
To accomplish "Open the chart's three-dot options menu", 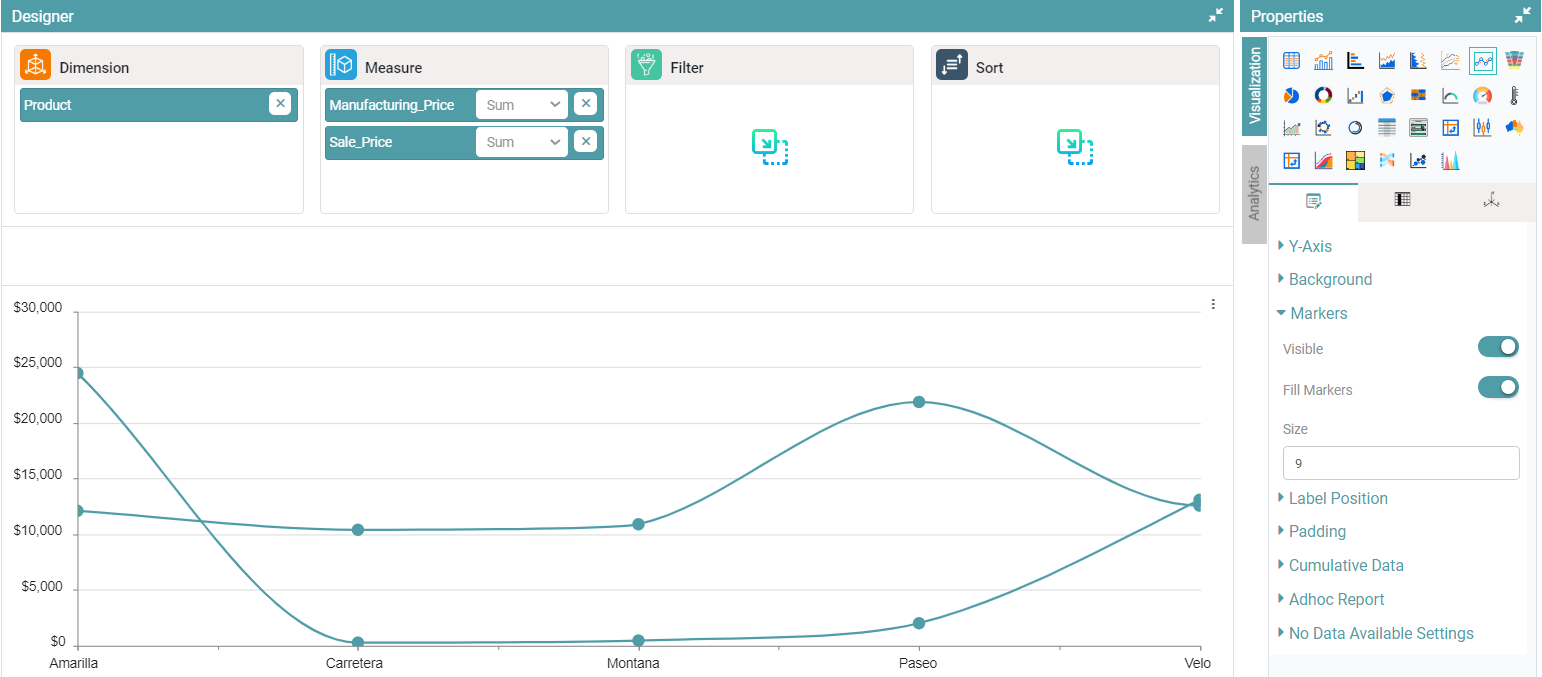I will pyautogui.click(x=1213, y=304).
